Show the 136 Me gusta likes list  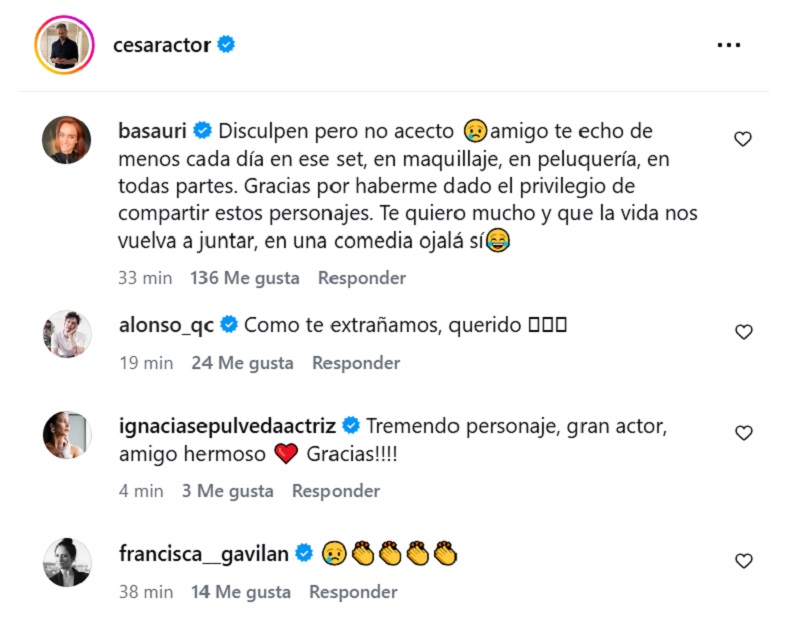[x=244, y=278]
